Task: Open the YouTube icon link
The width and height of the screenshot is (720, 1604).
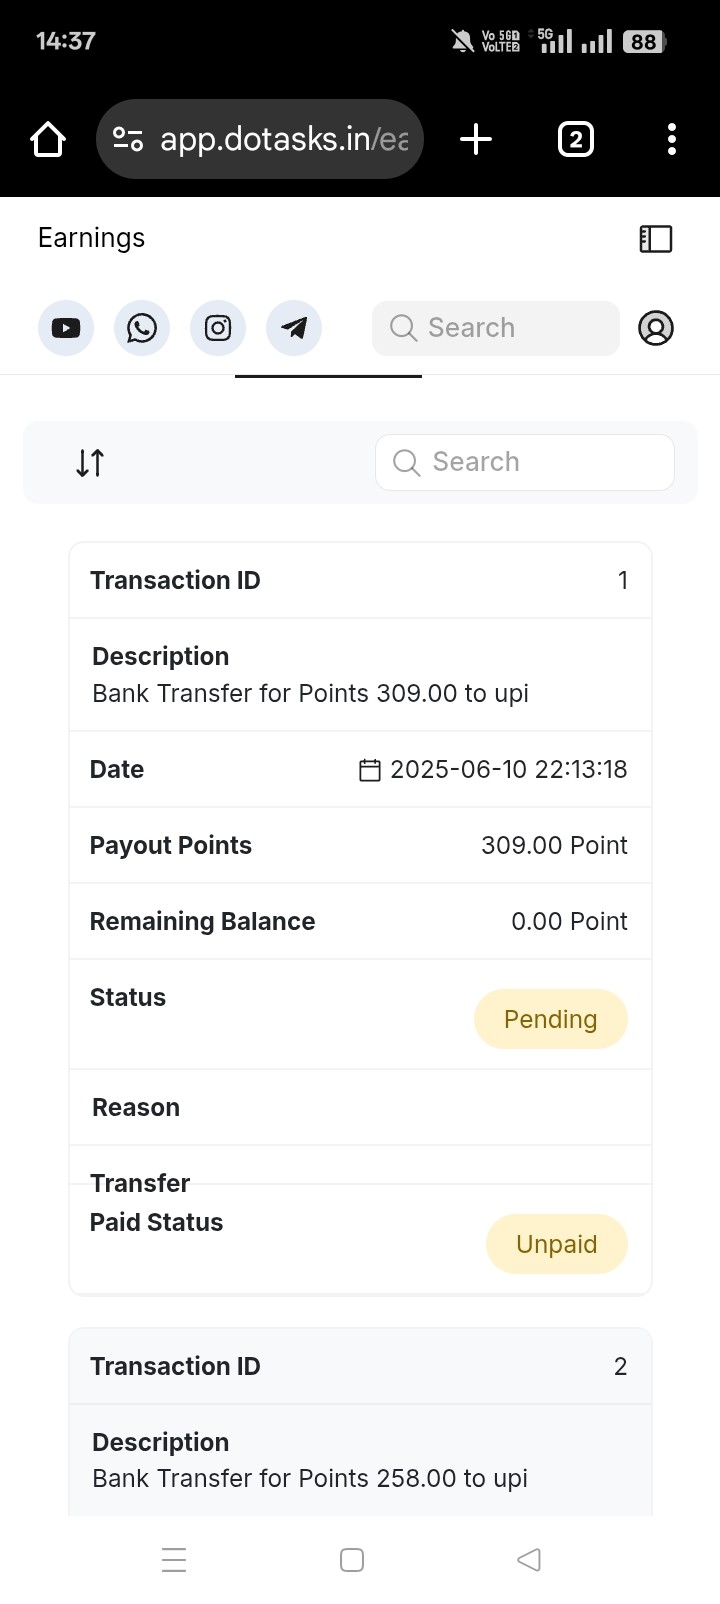Action: pos(66,328)
